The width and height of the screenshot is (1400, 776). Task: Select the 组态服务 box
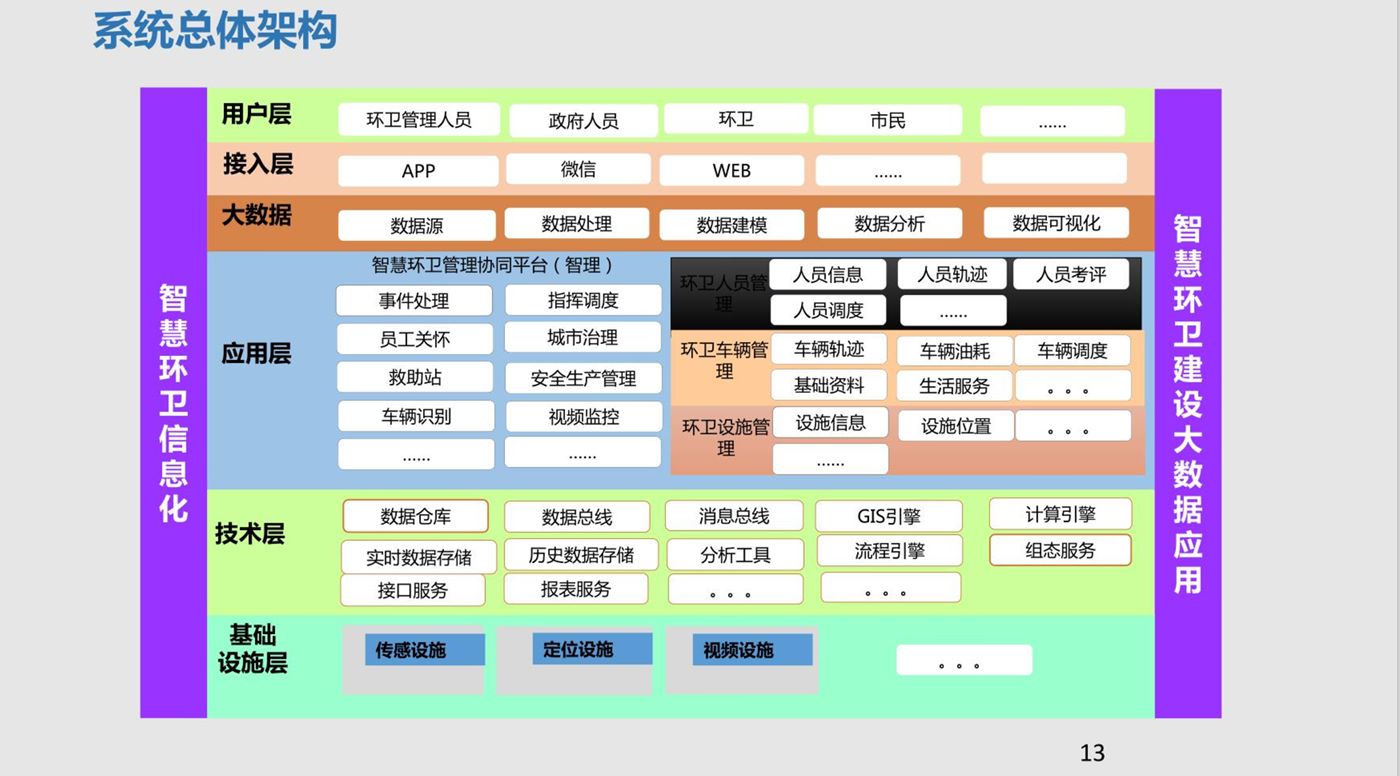pos(1061,550)
